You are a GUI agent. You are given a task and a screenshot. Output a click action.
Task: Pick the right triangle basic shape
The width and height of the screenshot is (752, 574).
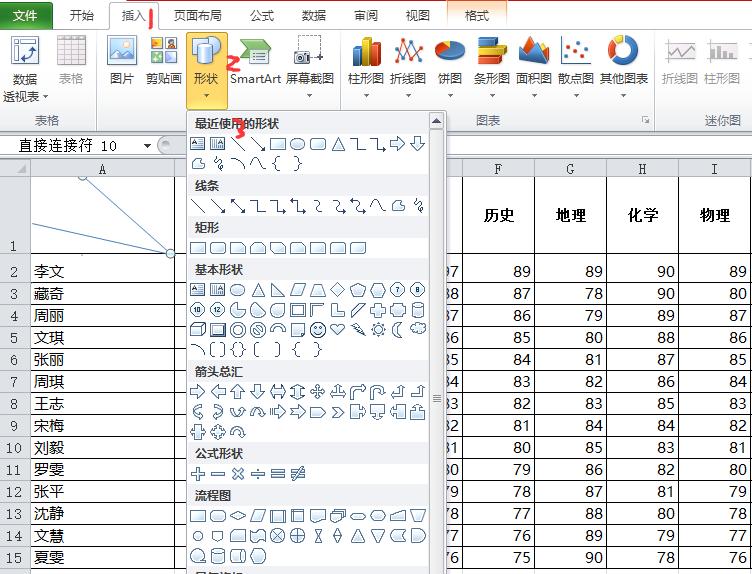[x=278, y=290]
